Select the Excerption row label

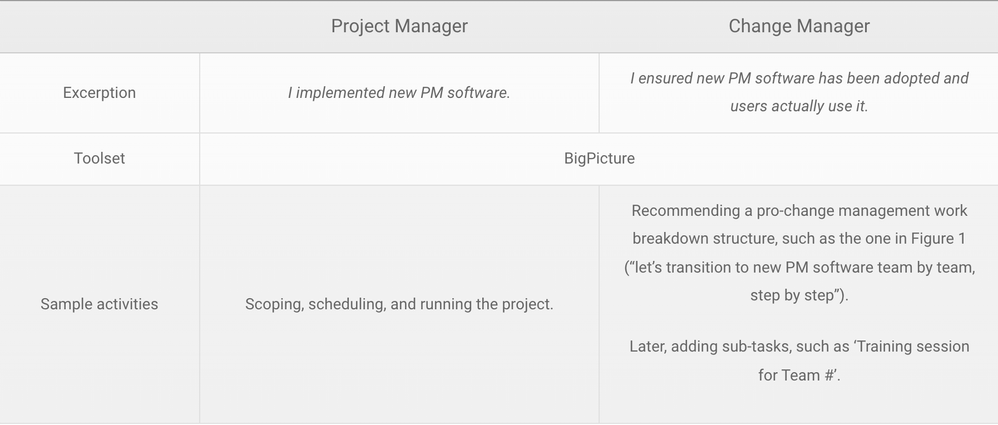coord(99,93)
